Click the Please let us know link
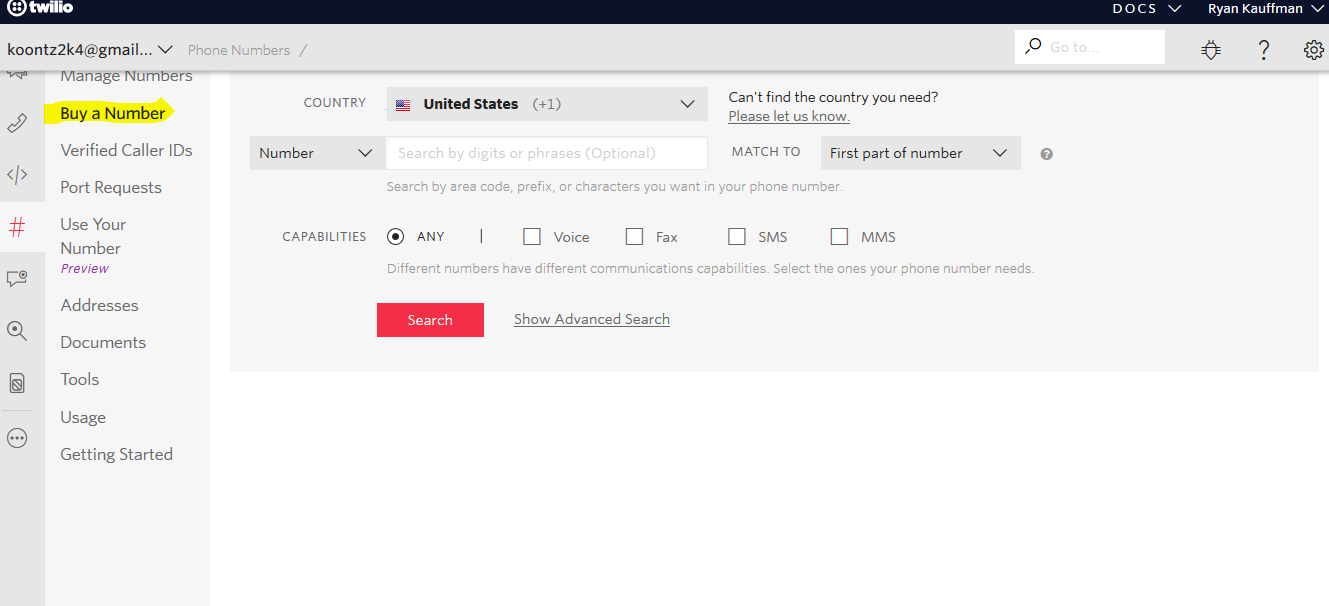This screenshot has height=606, width=1329. click(x=789, y=116)
